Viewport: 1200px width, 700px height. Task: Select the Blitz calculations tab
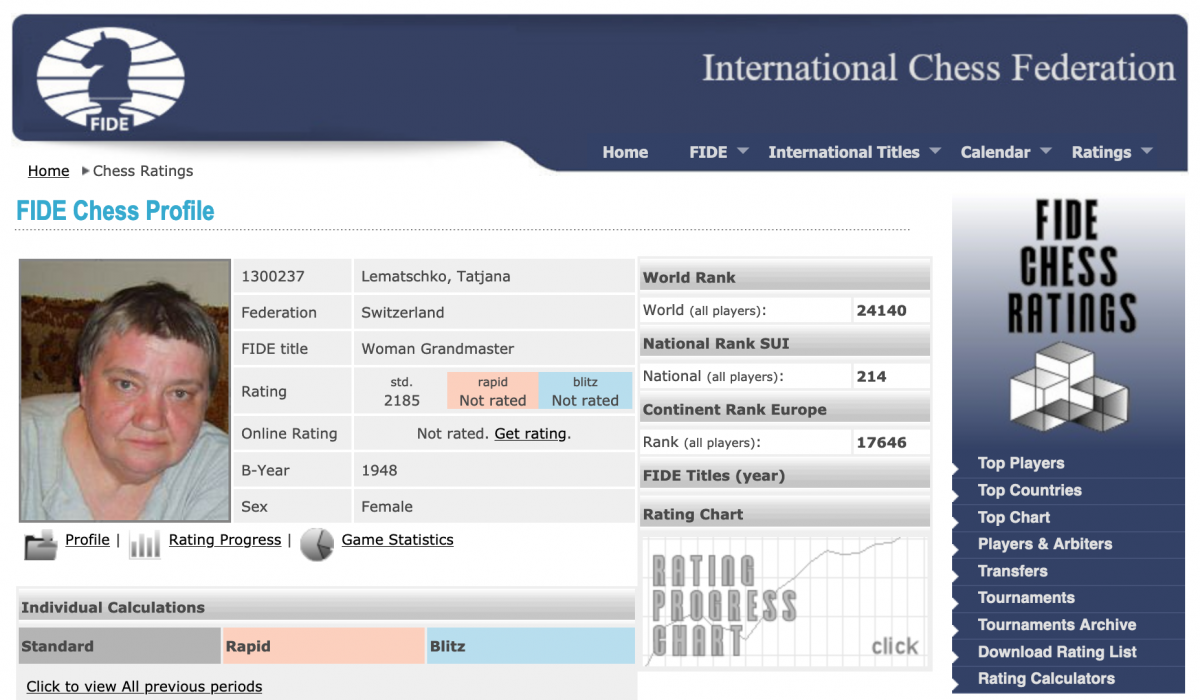pos(531,646)
